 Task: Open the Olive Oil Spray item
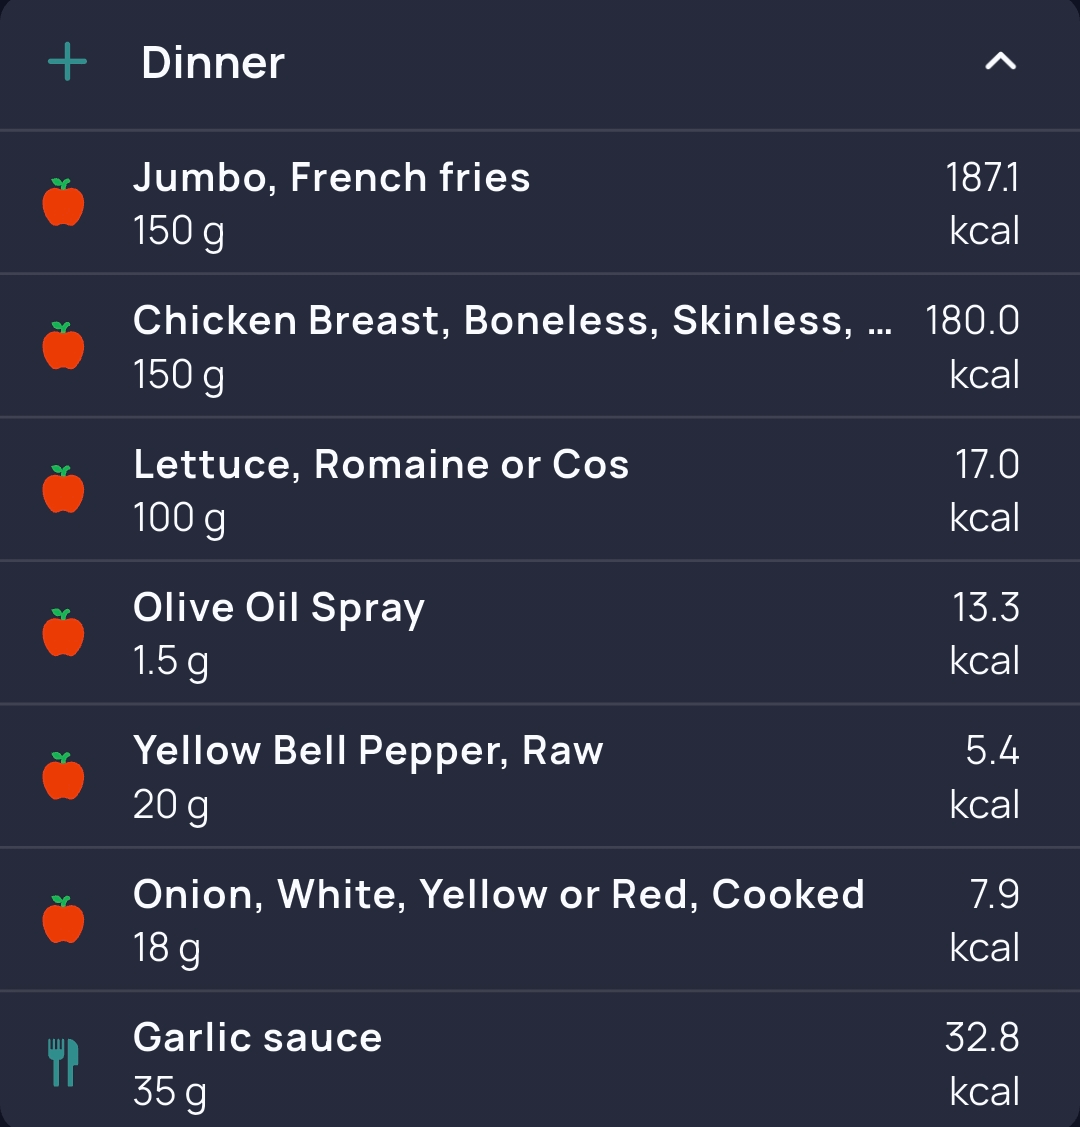tap(540, 632)
